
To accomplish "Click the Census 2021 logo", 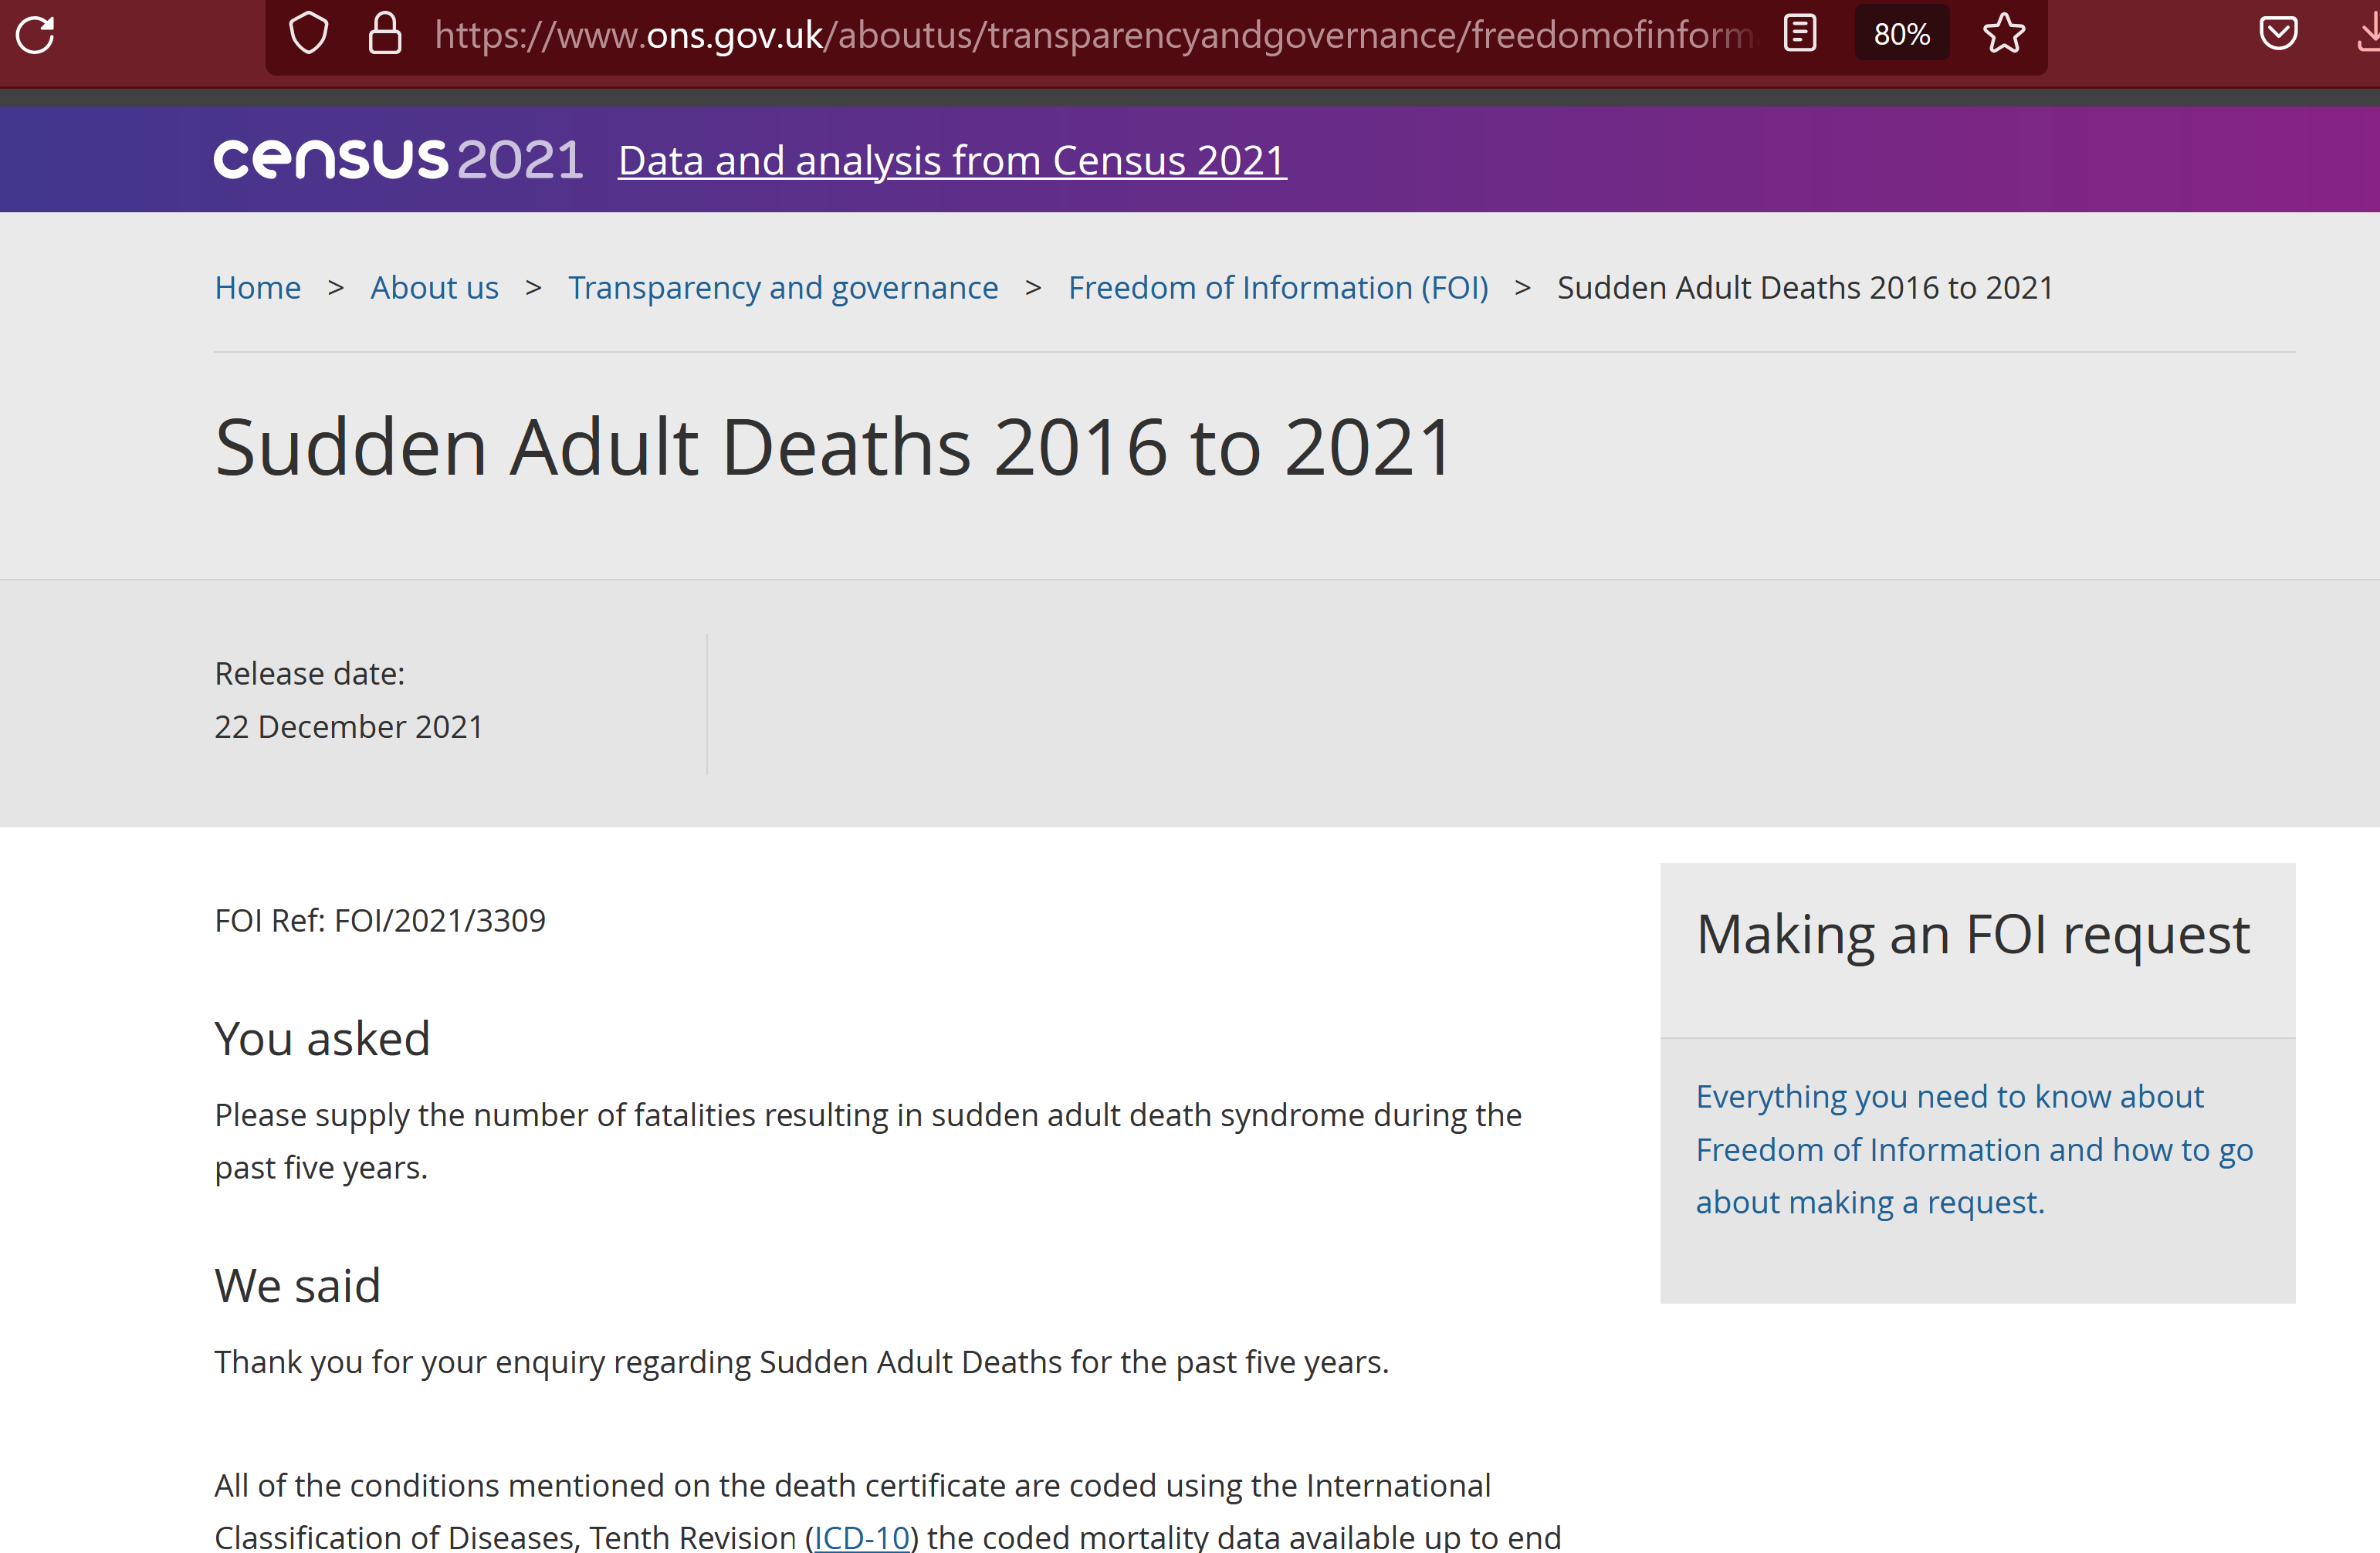I will pyautogui.click(x=398, y=160).
